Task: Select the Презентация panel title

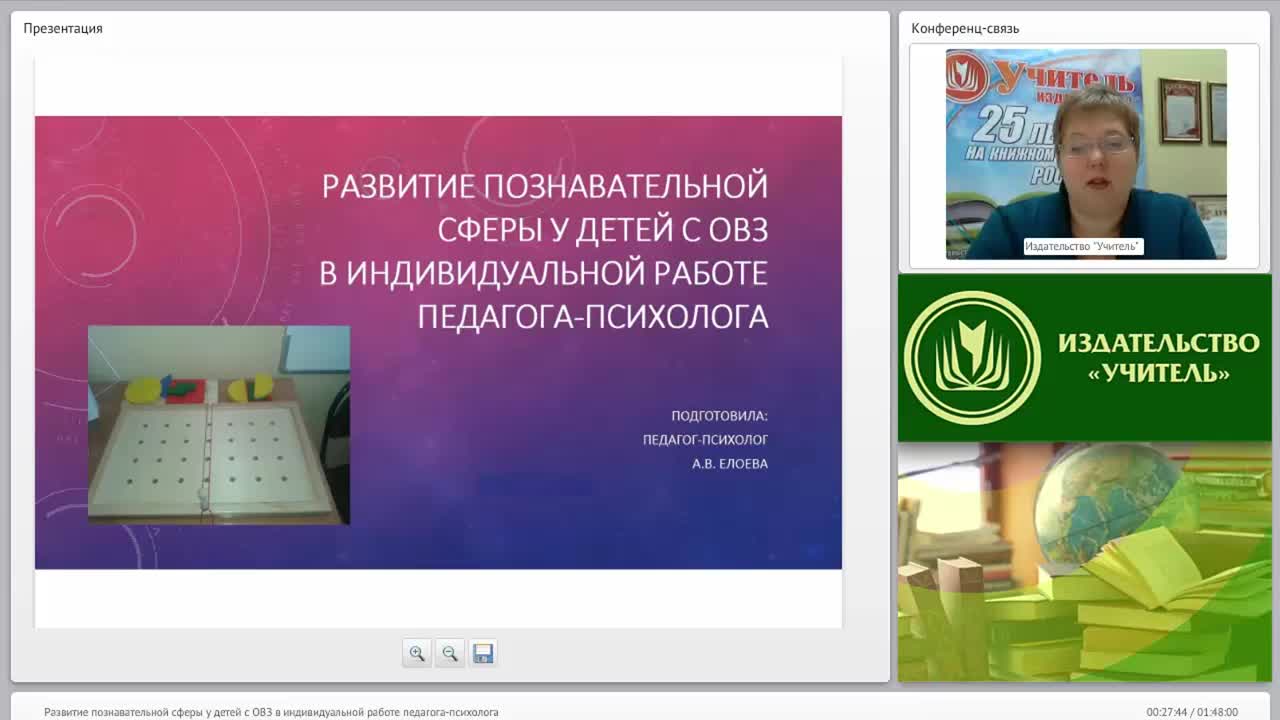Action: click(x=63, y=28)
